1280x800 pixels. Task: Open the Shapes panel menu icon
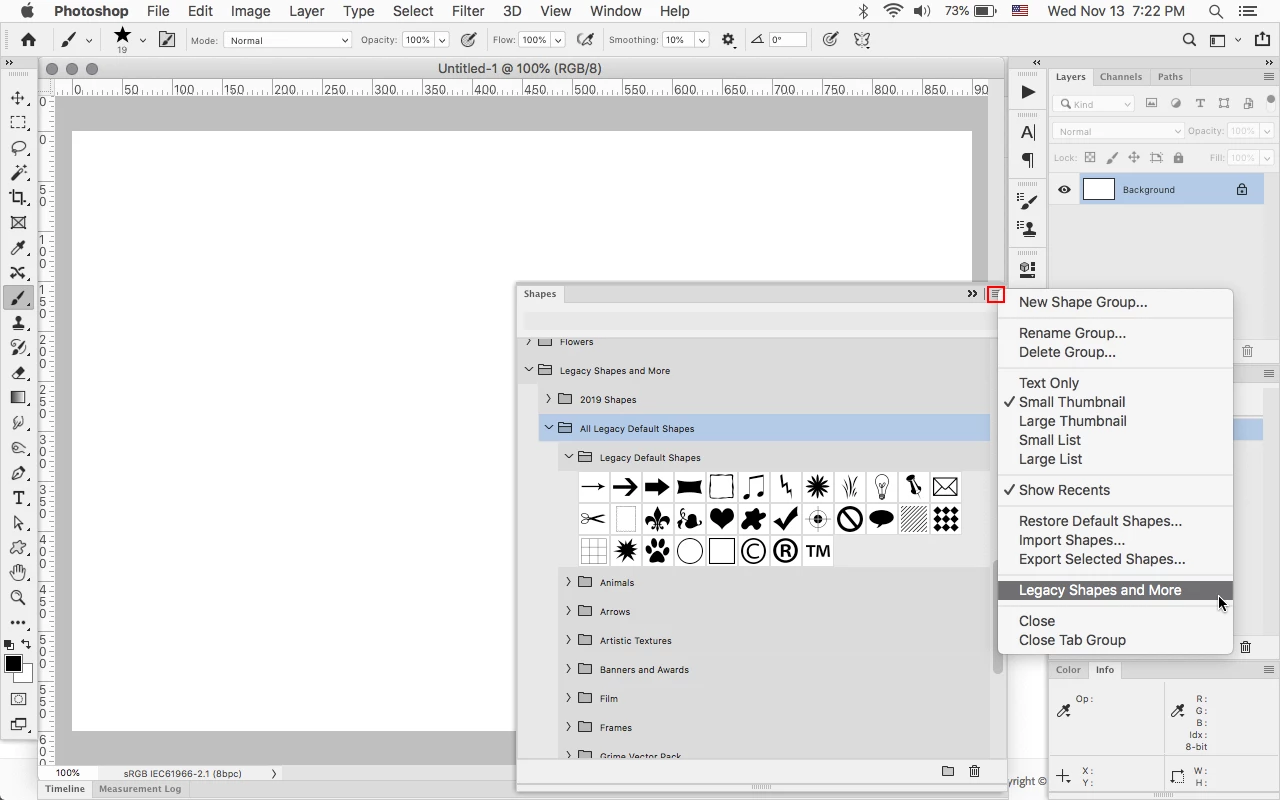click(995, 294)
